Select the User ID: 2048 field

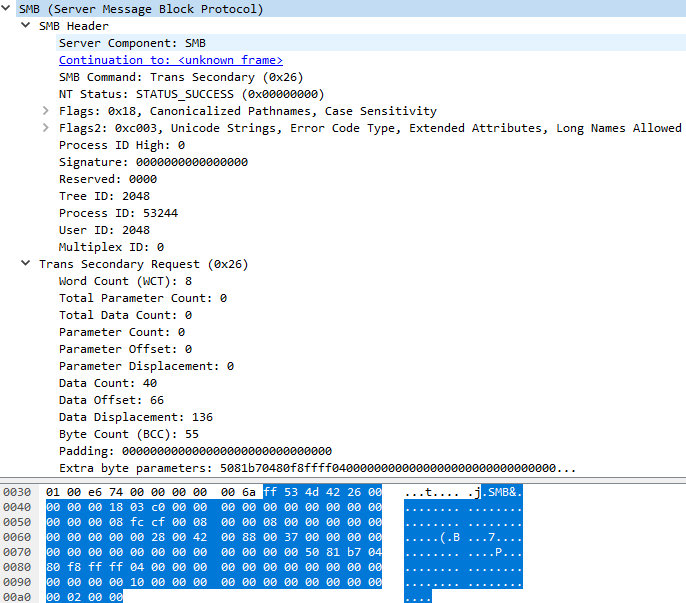[x=104, y=230]
